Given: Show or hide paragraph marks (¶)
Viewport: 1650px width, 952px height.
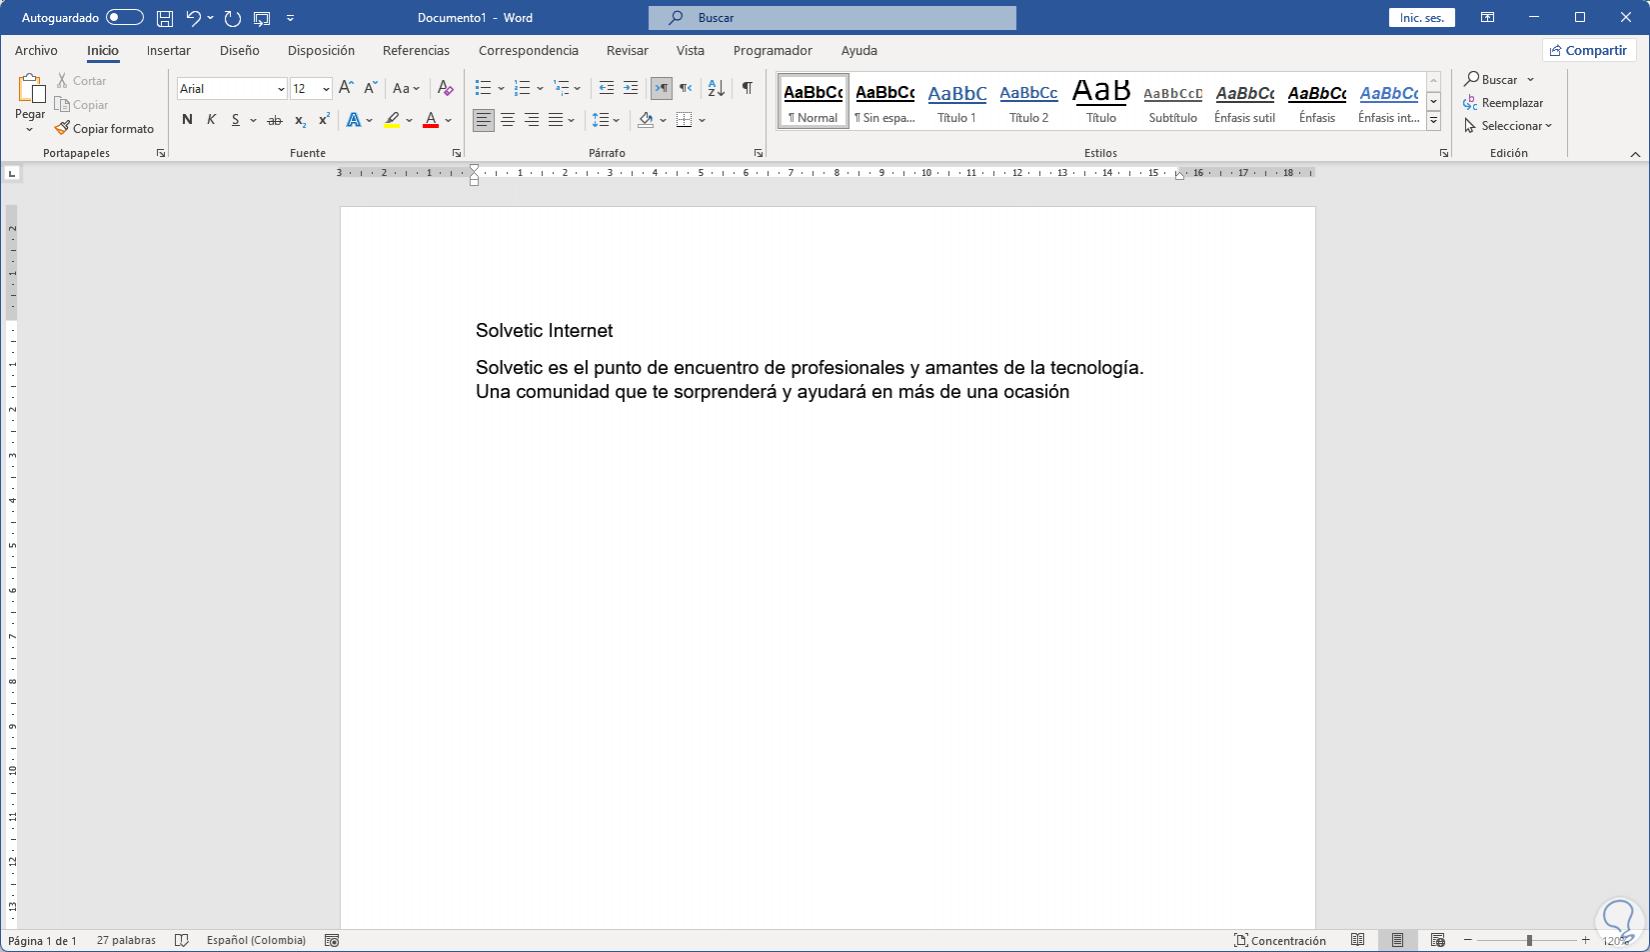Looking at the screenshot, I should point(747,88).
